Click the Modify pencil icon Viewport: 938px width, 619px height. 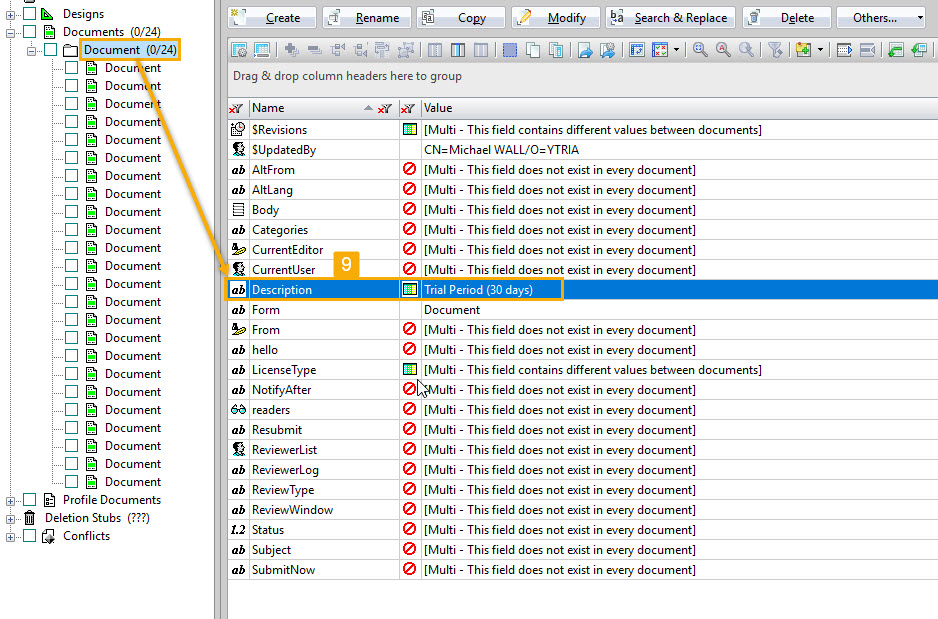click(x=523, y=17)
